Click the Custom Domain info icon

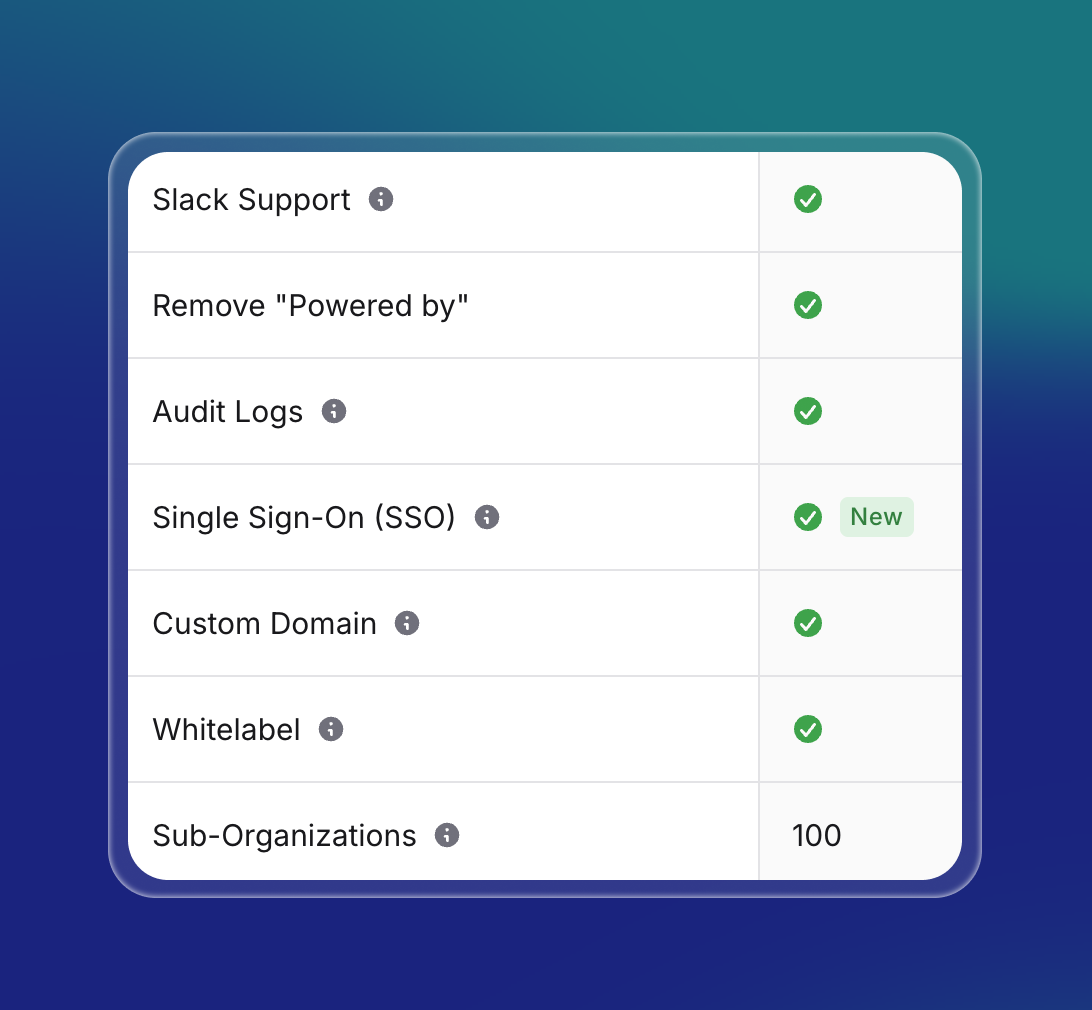[407, 623]
